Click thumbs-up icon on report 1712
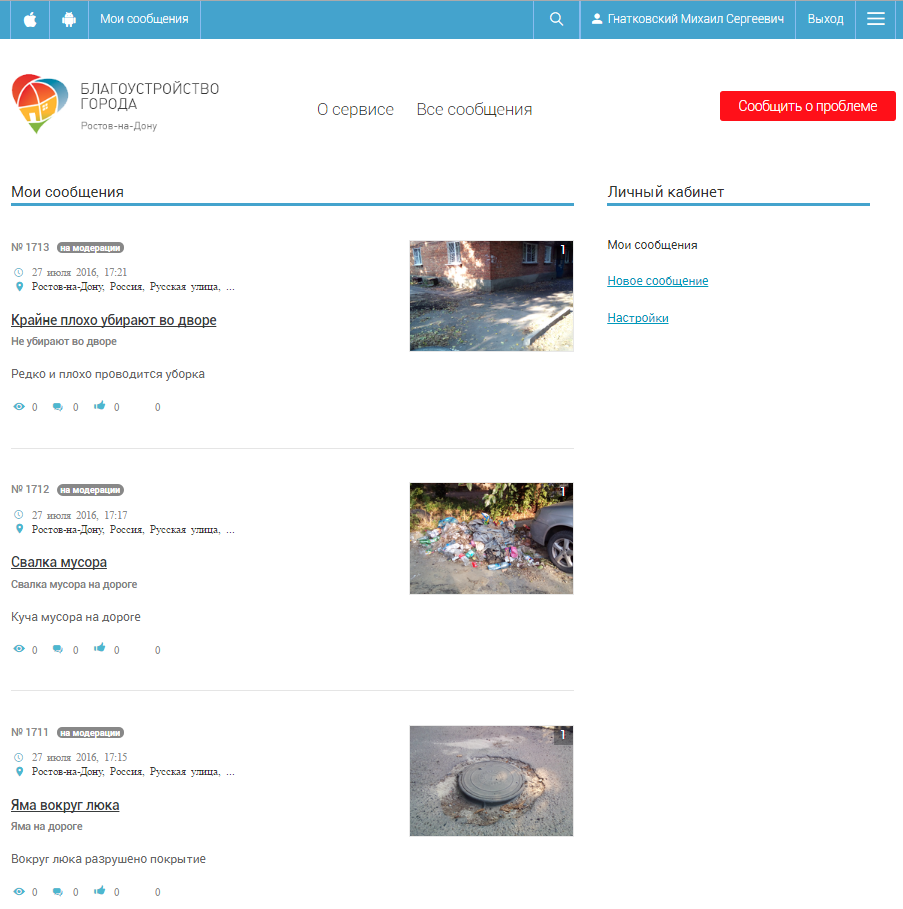This screenshot has width=903, height=909. (x=100, y=648)
